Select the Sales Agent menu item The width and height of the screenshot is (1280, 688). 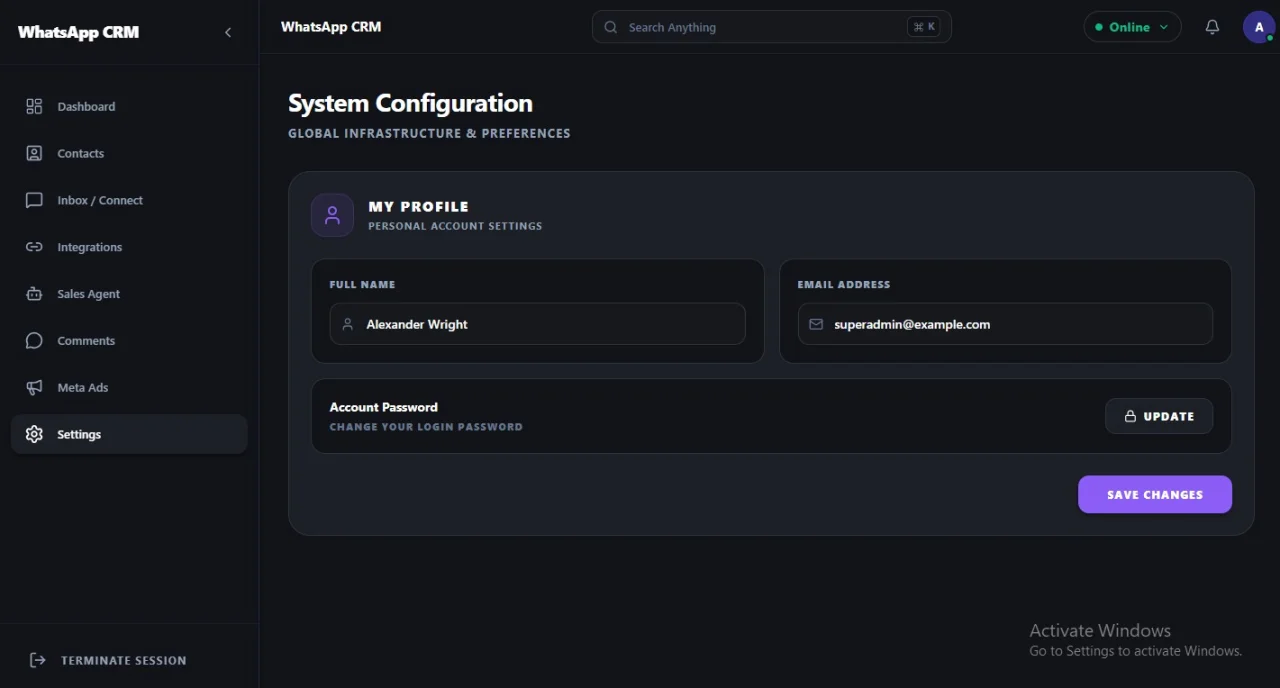click(x=129, y=294)
